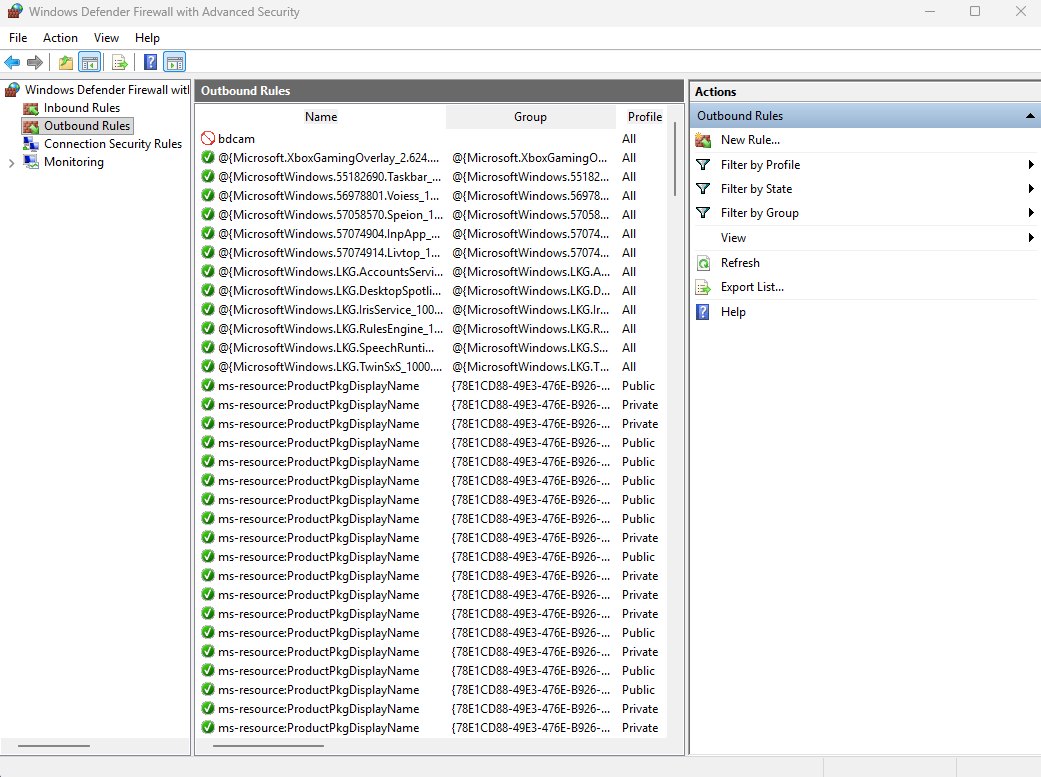The height and width of the screenshot is (777, 1041).
Task: Click the New Rule icon in Actions
Action: click(x=703, y=140)
